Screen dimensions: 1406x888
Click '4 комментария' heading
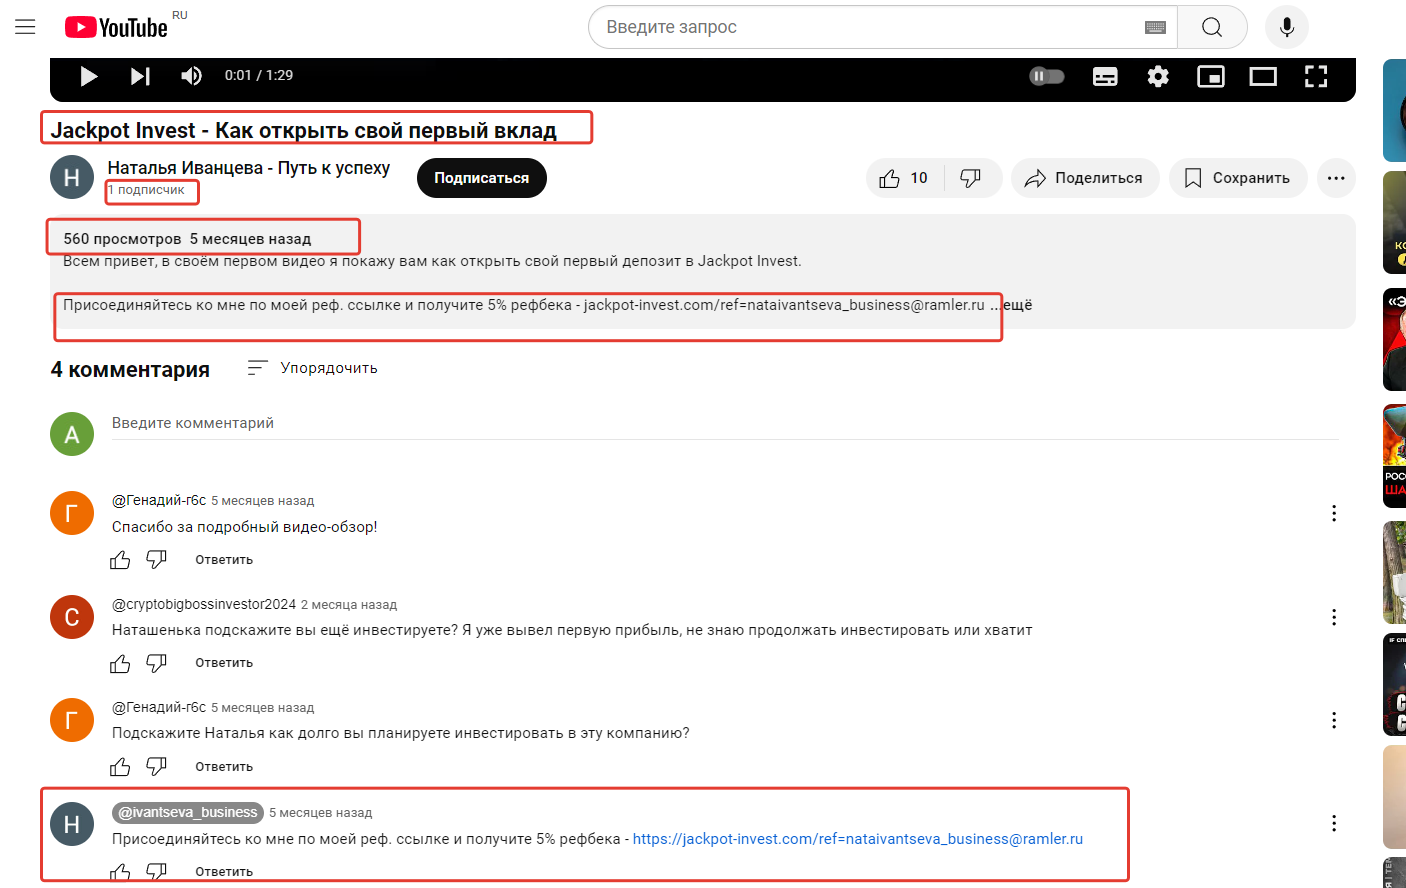[130, 369]
